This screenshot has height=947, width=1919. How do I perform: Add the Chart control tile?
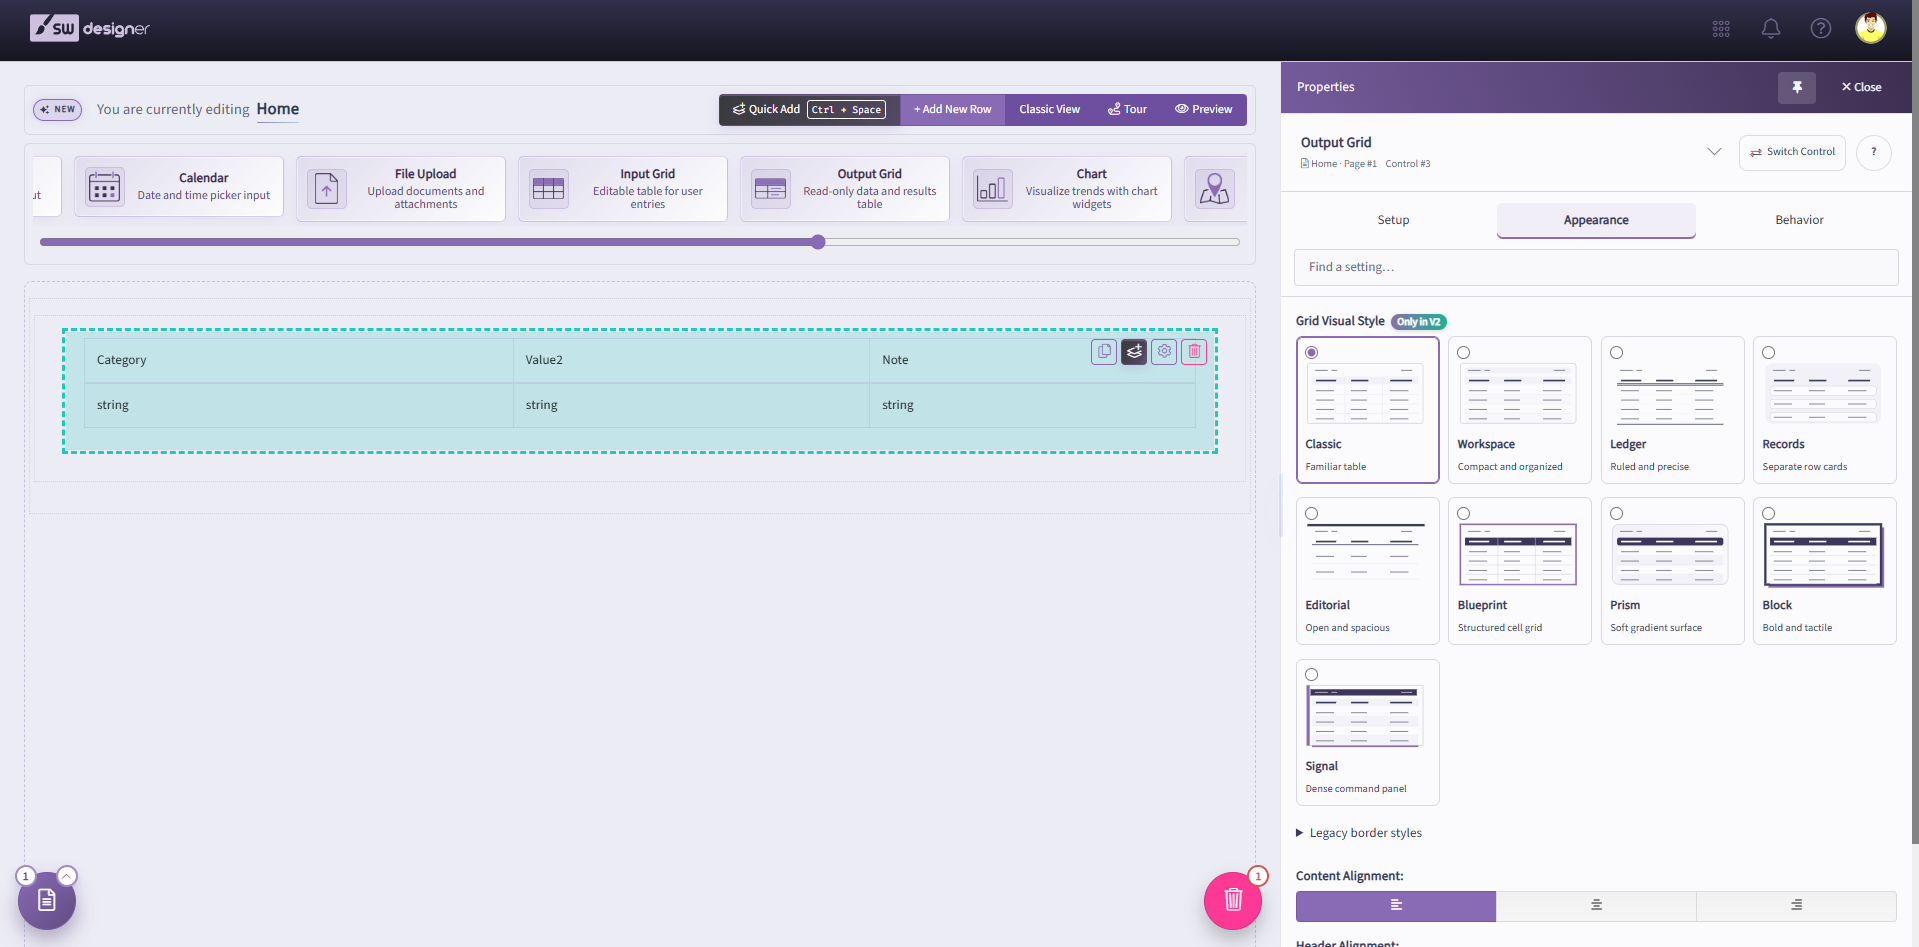pos(1067,189)
